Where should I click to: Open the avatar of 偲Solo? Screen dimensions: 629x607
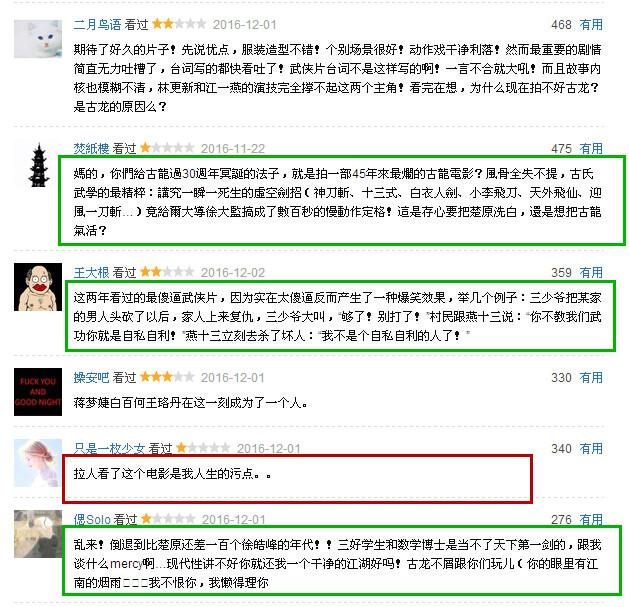tap(38, 534)
